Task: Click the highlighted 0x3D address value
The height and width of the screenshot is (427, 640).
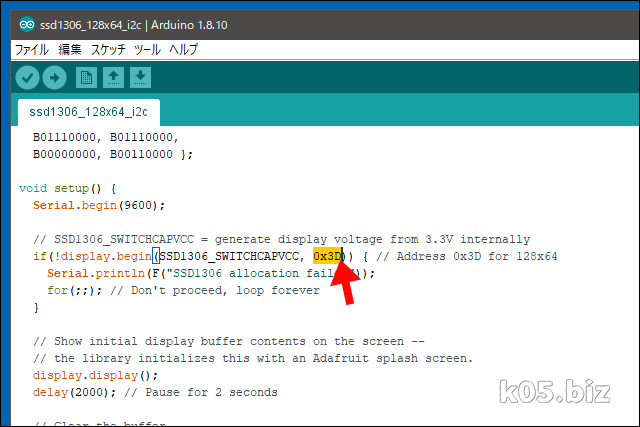Action: 327,256
